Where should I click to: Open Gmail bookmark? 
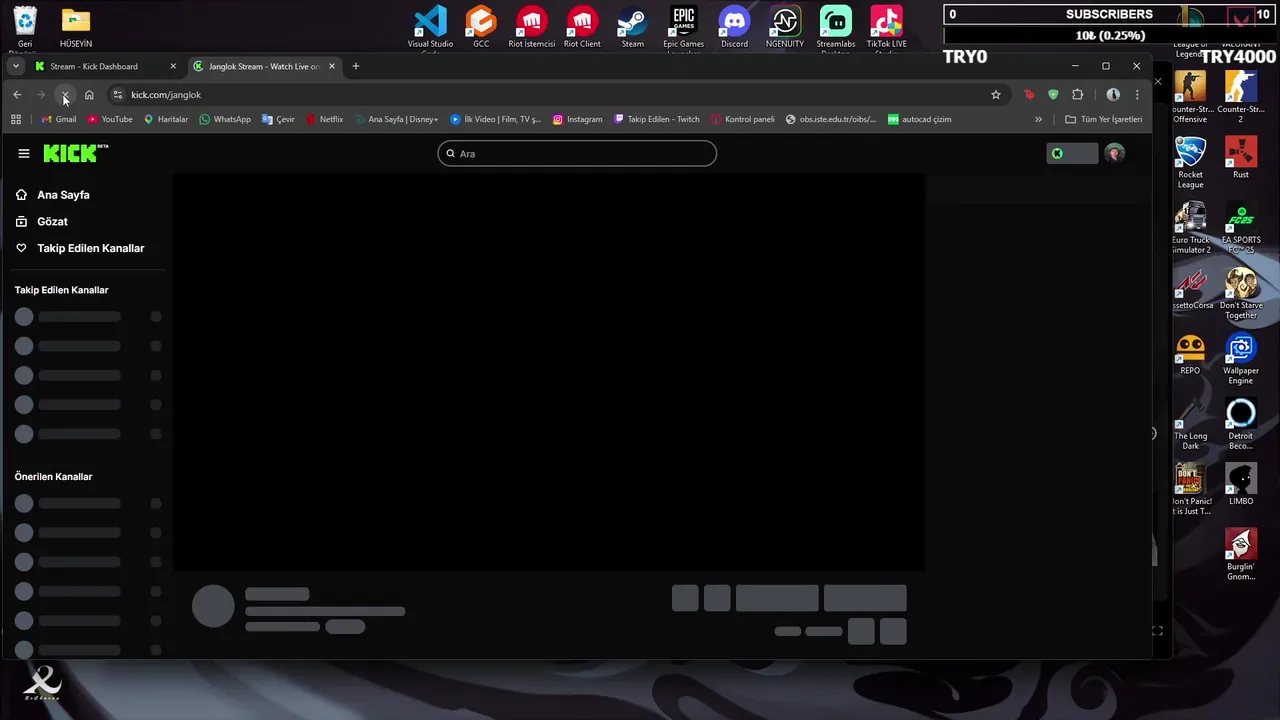[x=58, y=119]
